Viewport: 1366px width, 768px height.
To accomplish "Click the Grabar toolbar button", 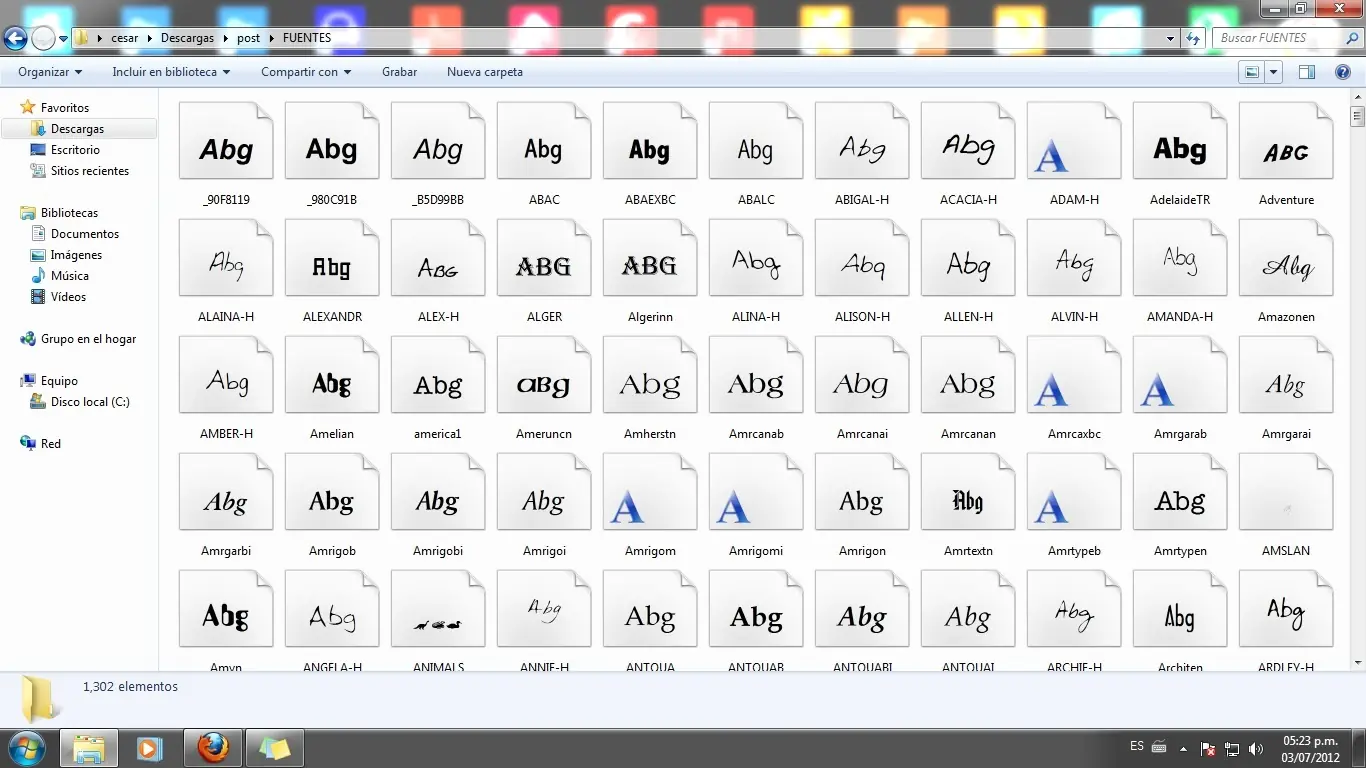I will point(399,72).
